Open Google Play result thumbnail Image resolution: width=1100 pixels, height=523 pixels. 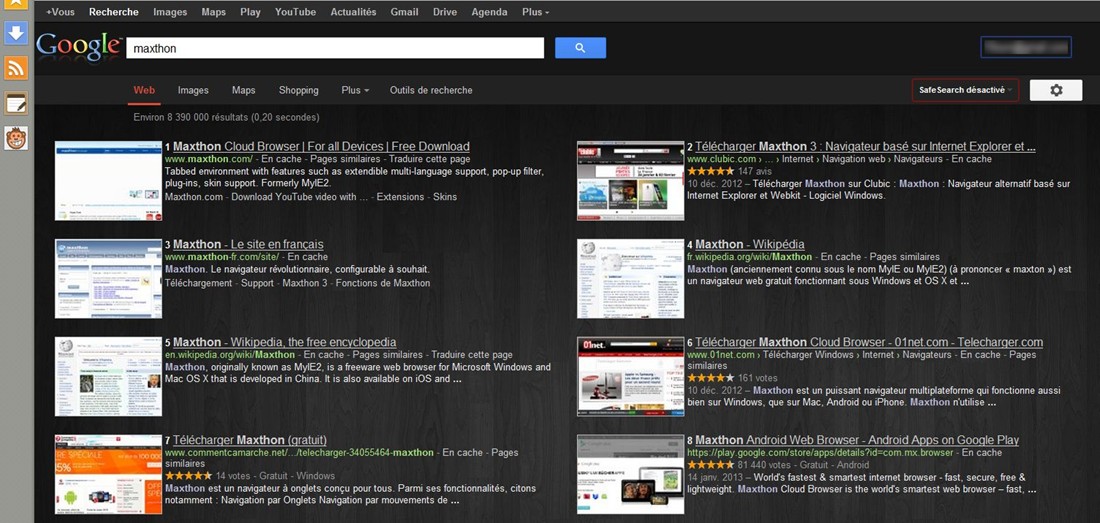click(630, 475)
